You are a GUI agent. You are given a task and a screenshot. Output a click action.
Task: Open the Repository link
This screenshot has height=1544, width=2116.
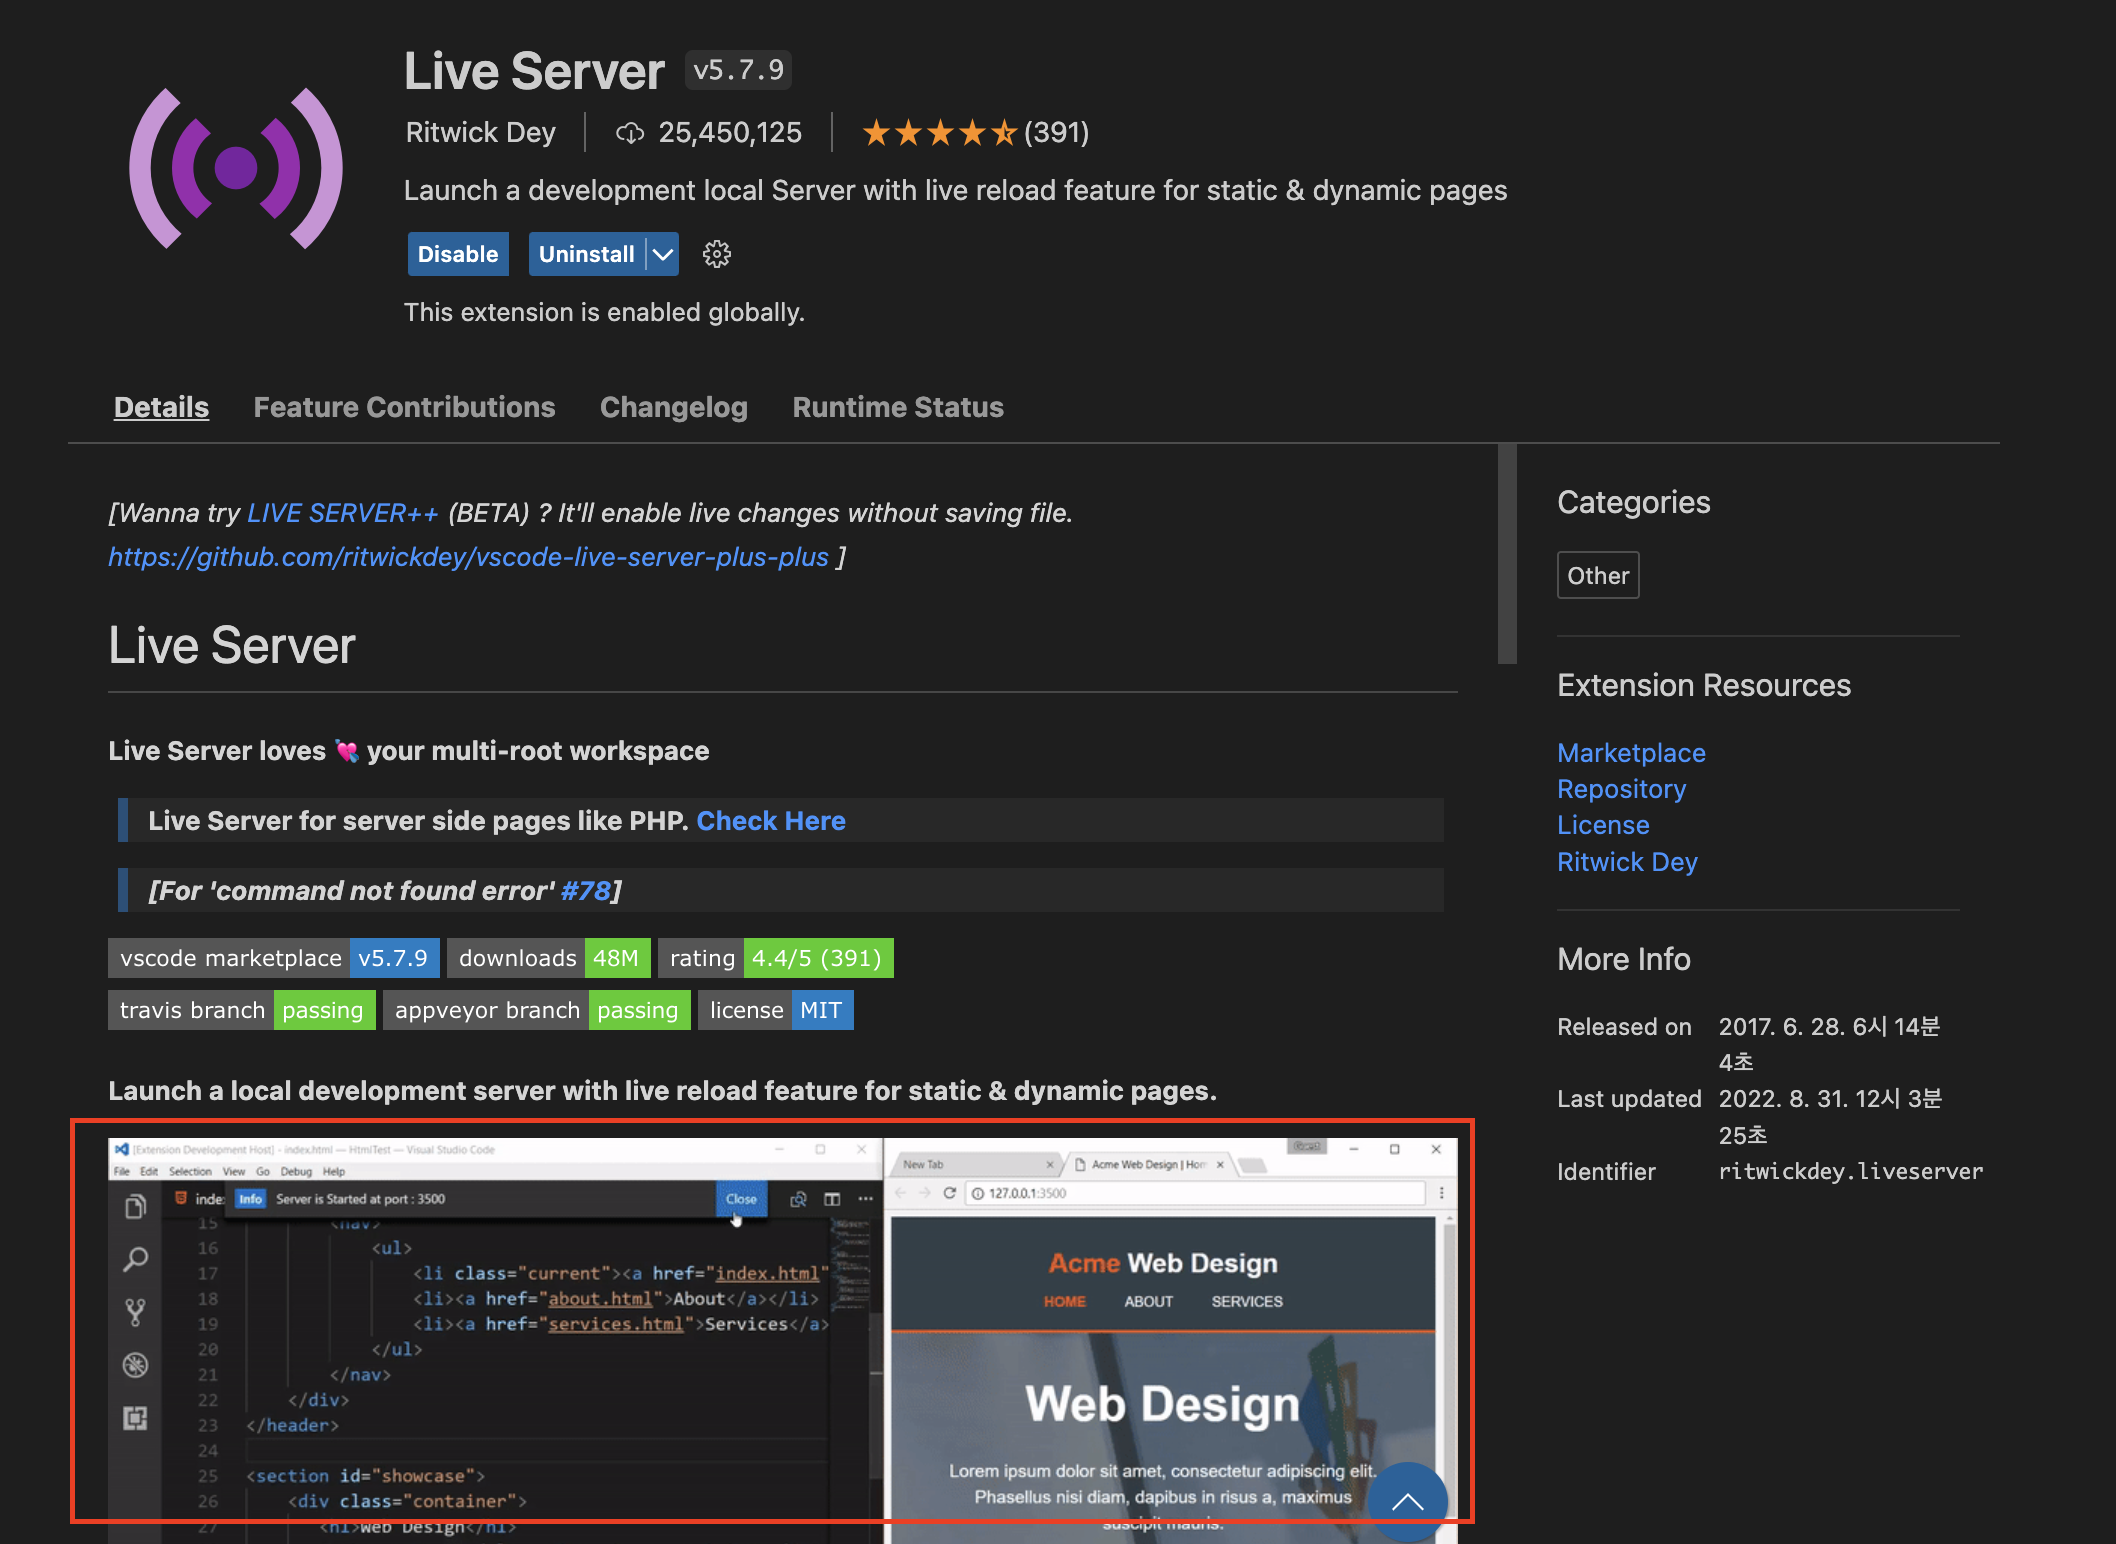point(1621,789)
